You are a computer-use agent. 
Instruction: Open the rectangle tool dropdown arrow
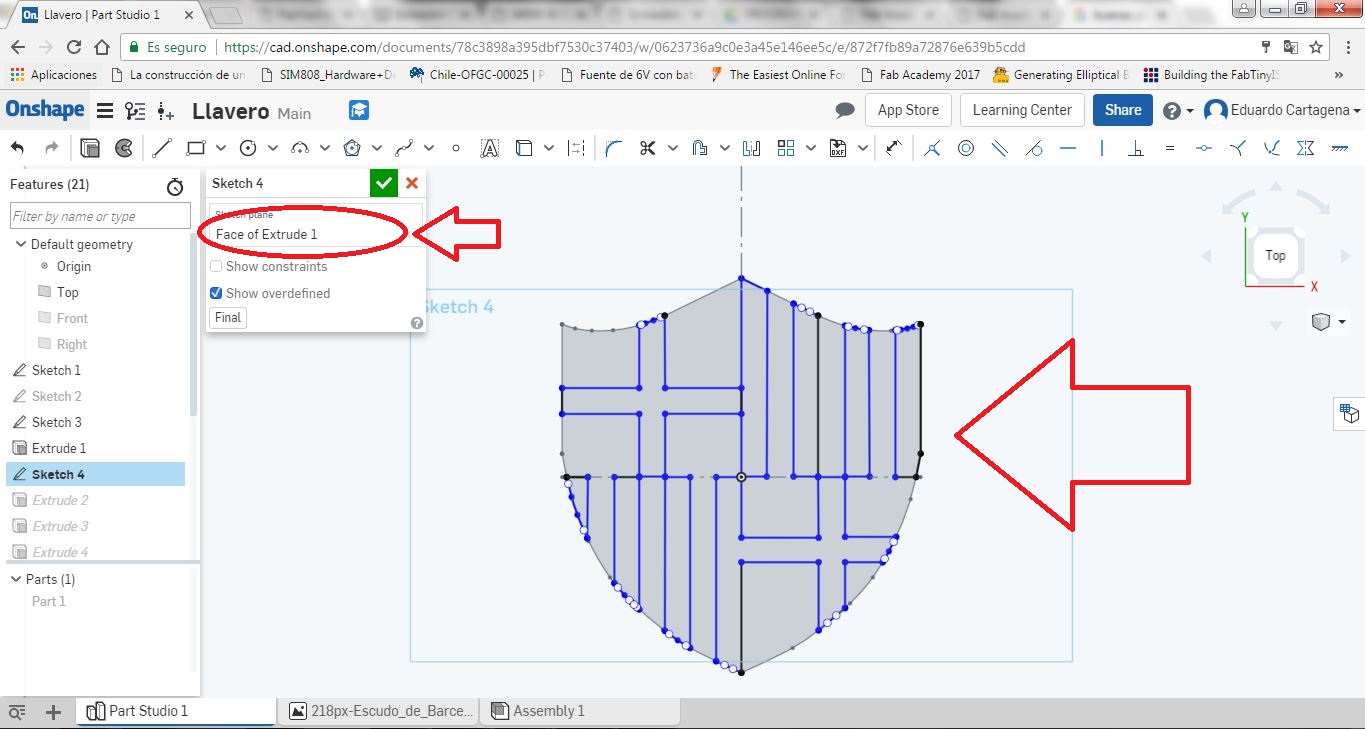point(221,148)
